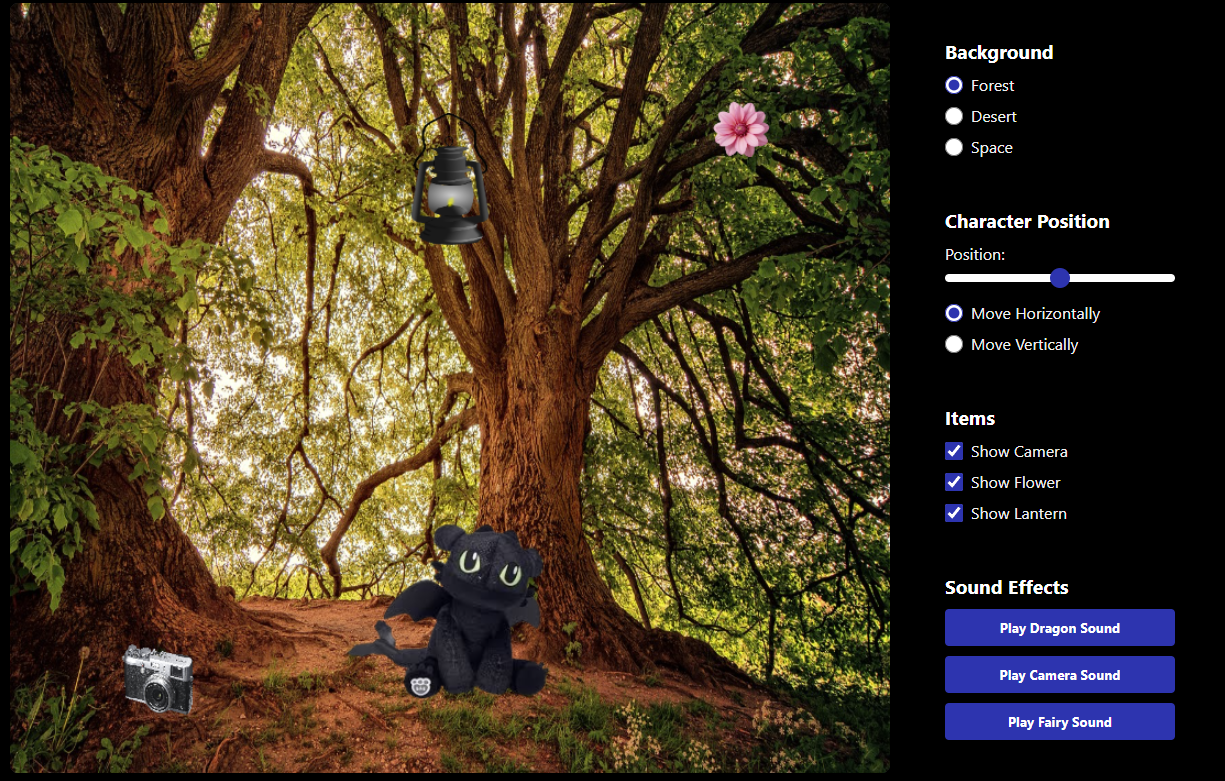Click the Play Dragon Sound button
Screen dimensions: 1225x781
tap(1060, 628)
